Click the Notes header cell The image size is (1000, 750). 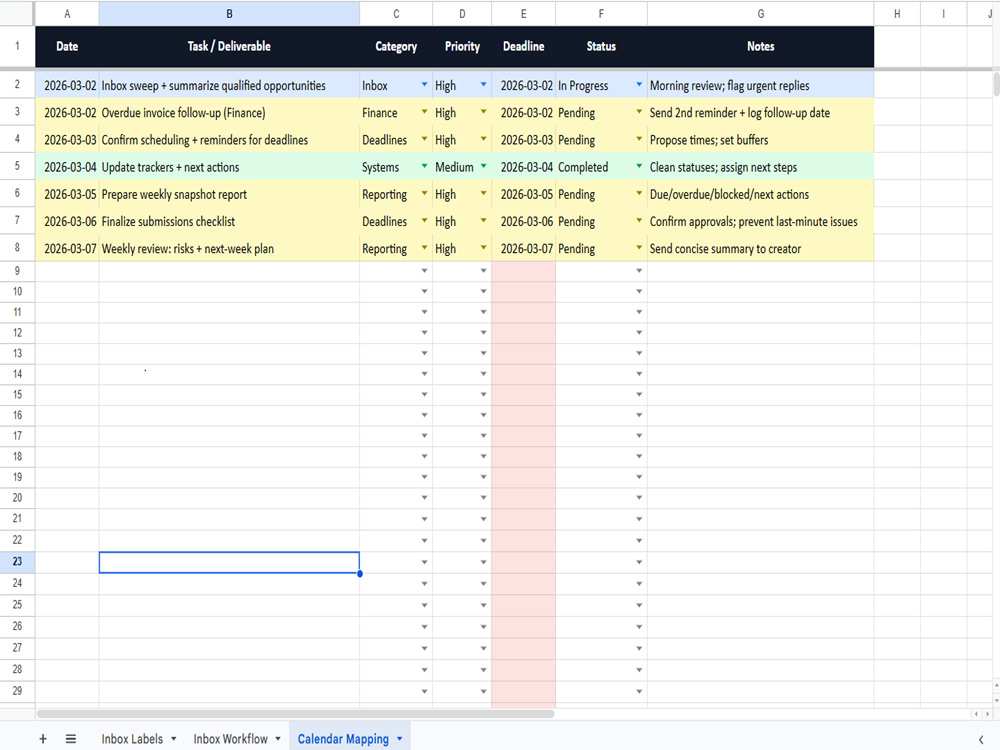click(x=760, y=47)
